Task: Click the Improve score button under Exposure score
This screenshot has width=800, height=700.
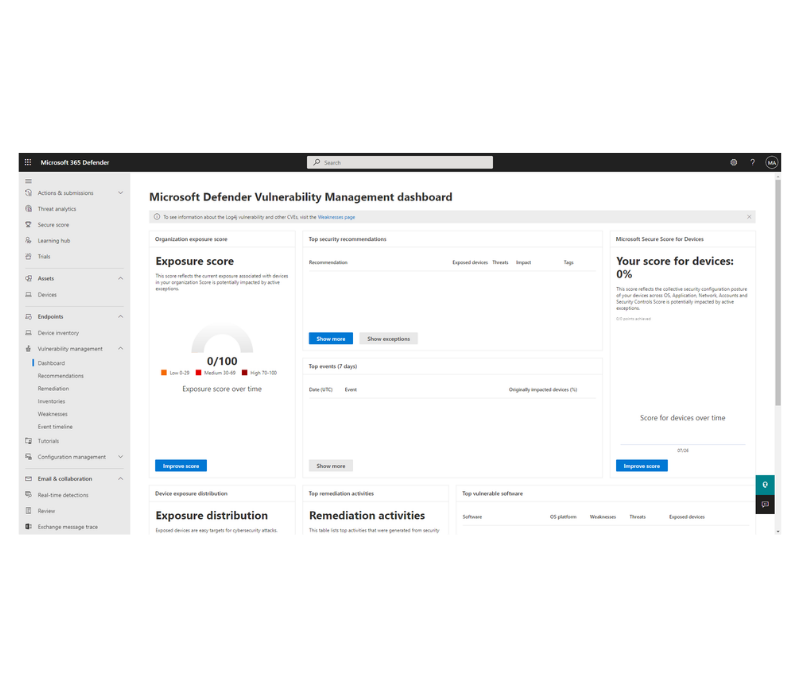Action: tap(180, 465)
